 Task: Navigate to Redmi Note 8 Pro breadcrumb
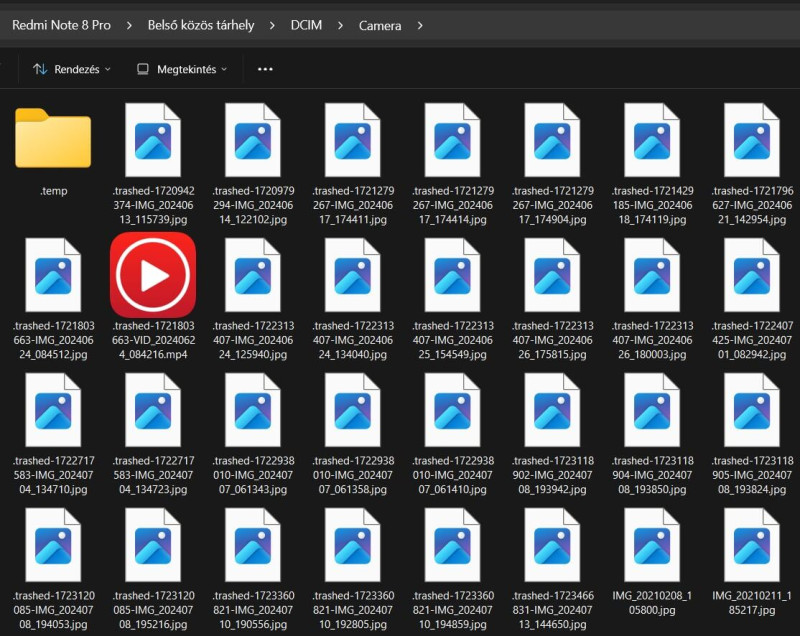pos(61,25)
